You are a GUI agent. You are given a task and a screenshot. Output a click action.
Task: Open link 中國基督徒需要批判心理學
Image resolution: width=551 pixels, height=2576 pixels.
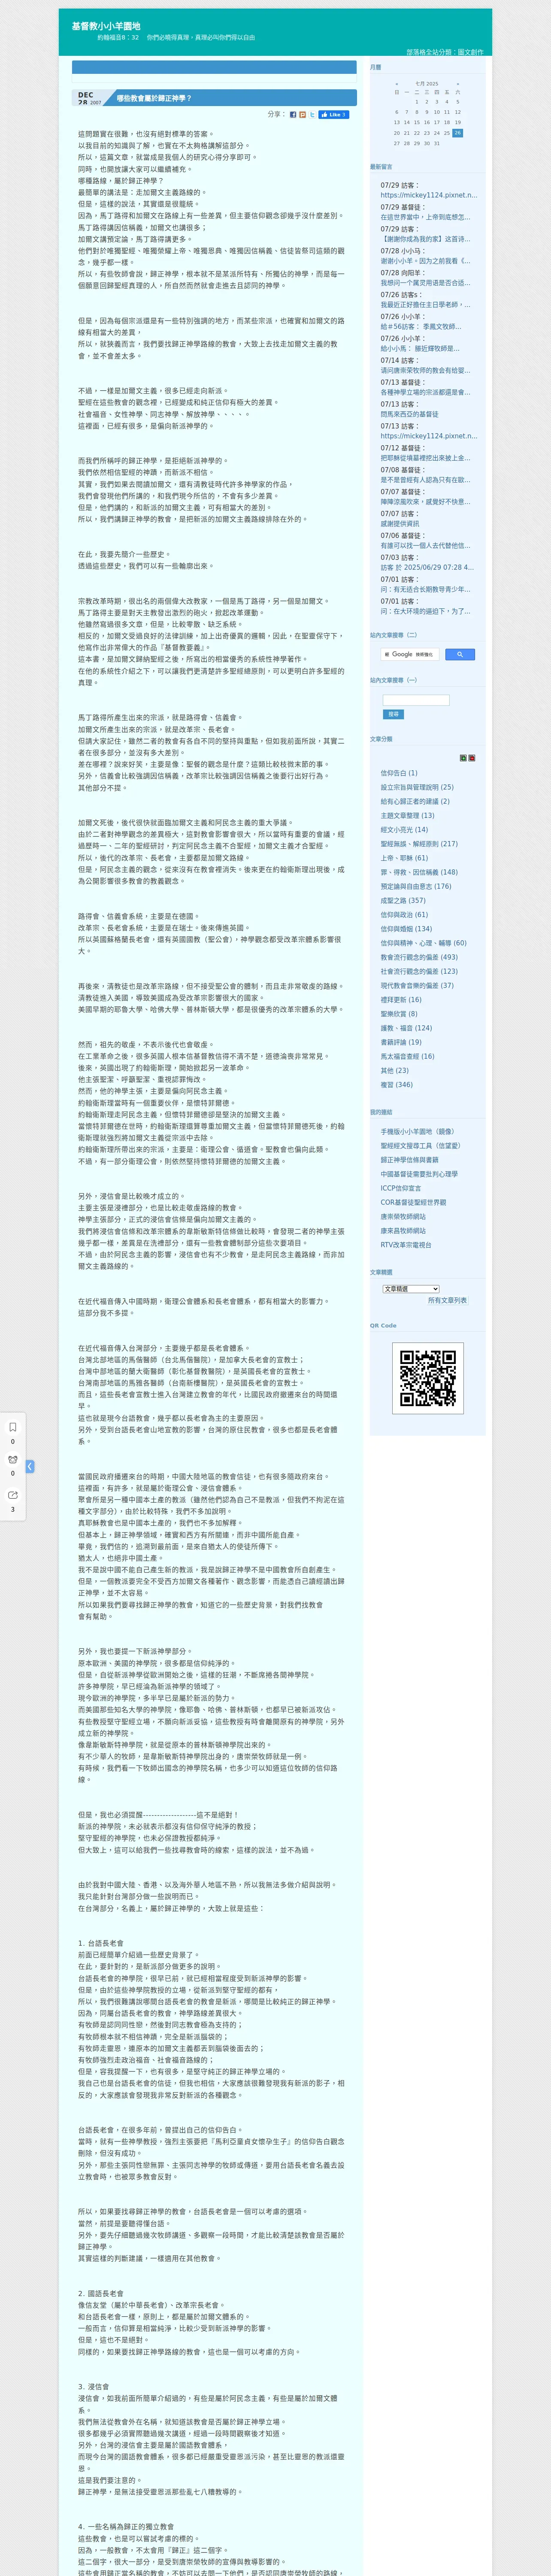point(419,1174)
